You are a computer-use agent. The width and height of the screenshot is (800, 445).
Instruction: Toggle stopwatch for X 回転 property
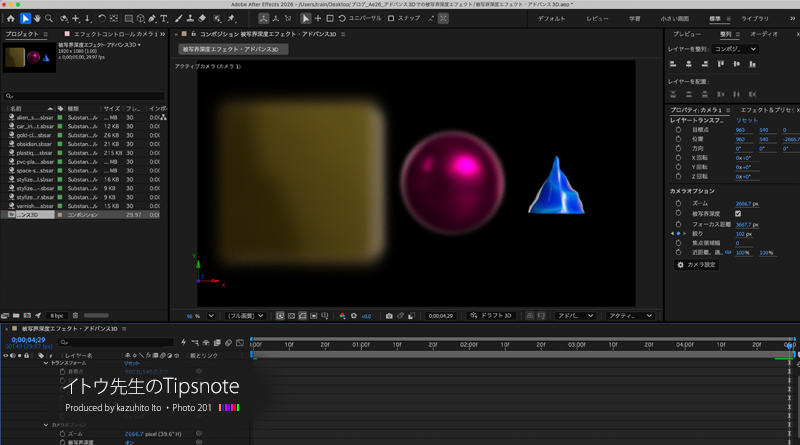[x=679, y=158]
